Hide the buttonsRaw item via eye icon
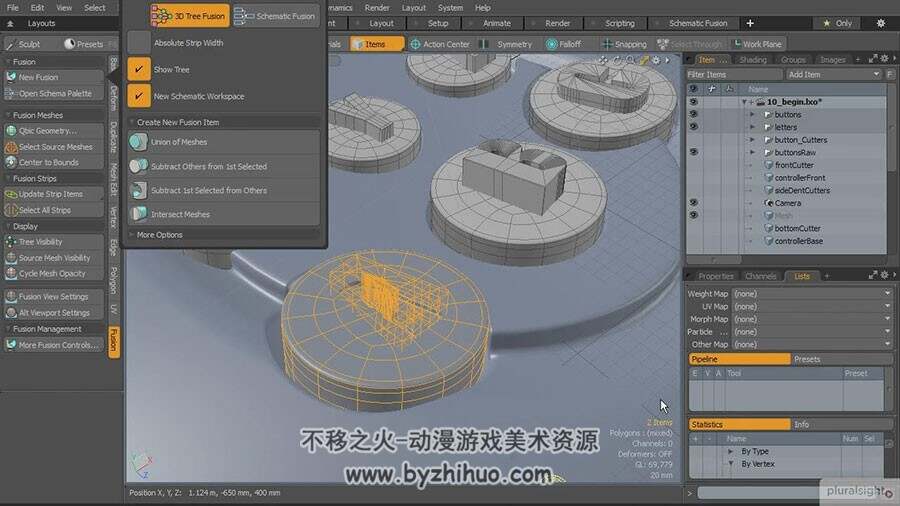900x506 pixels. point(693,152)
